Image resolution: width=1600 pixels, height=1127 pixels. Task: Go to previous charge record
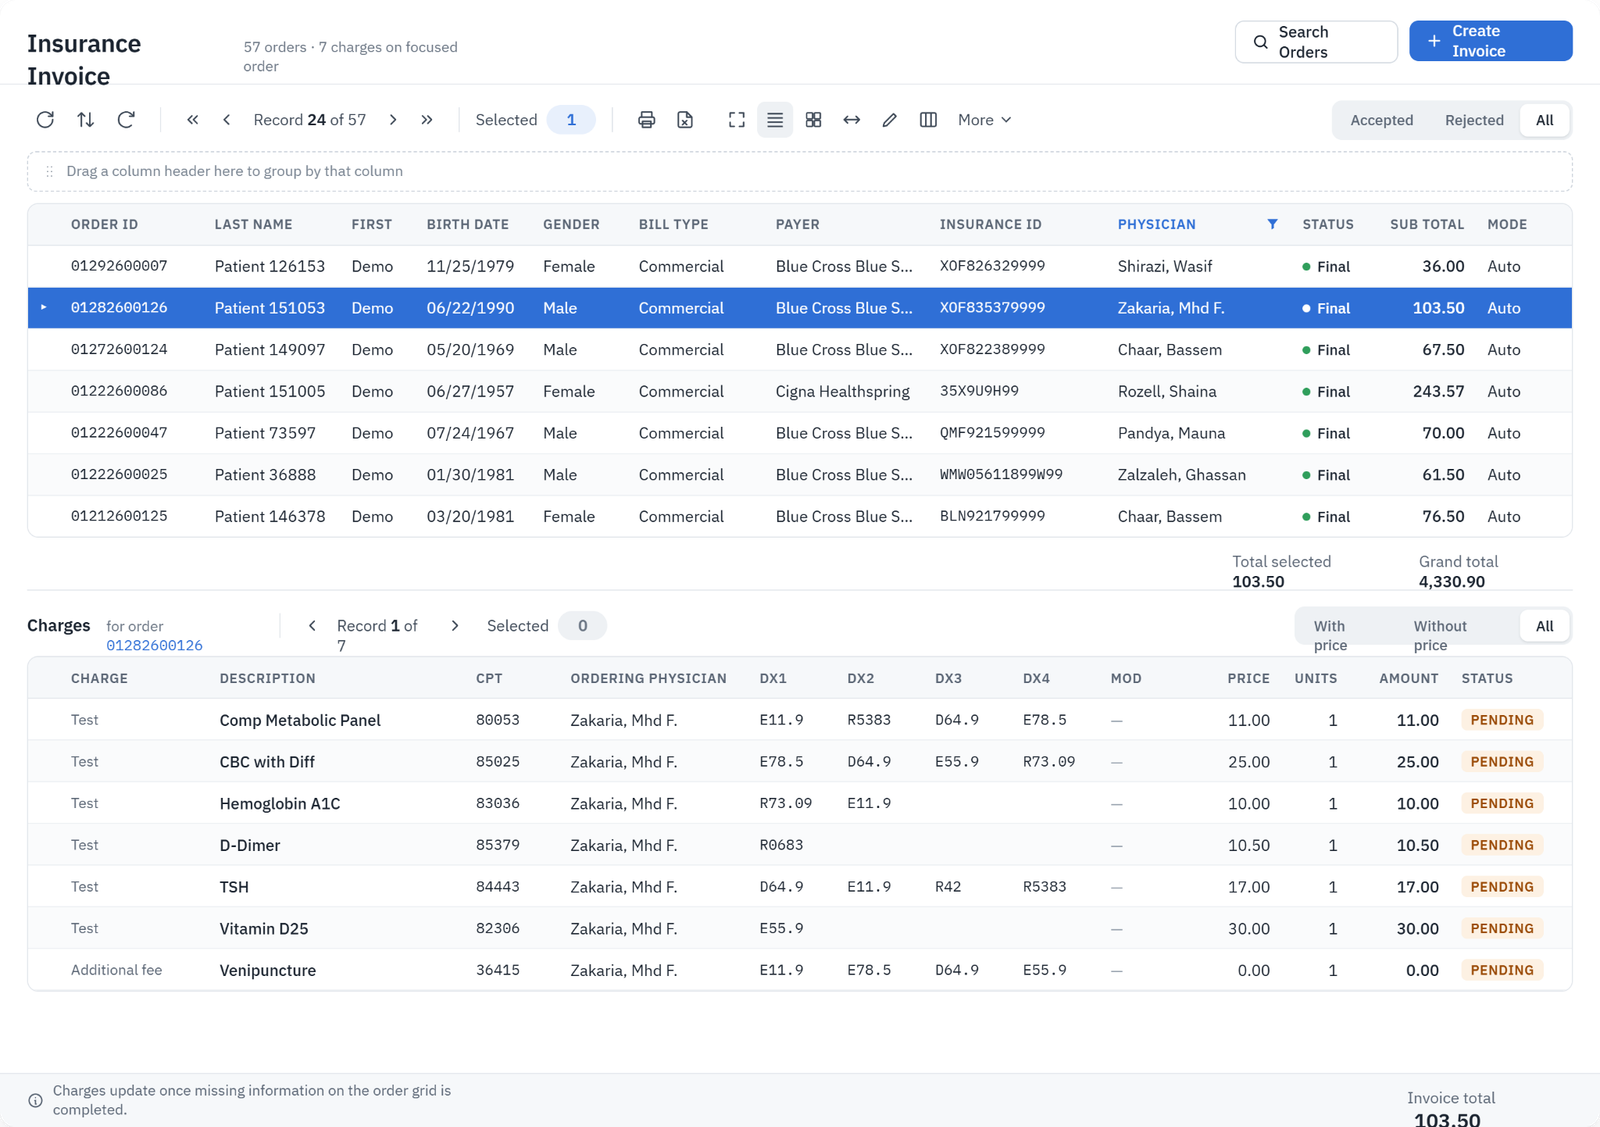coord(312,626)
